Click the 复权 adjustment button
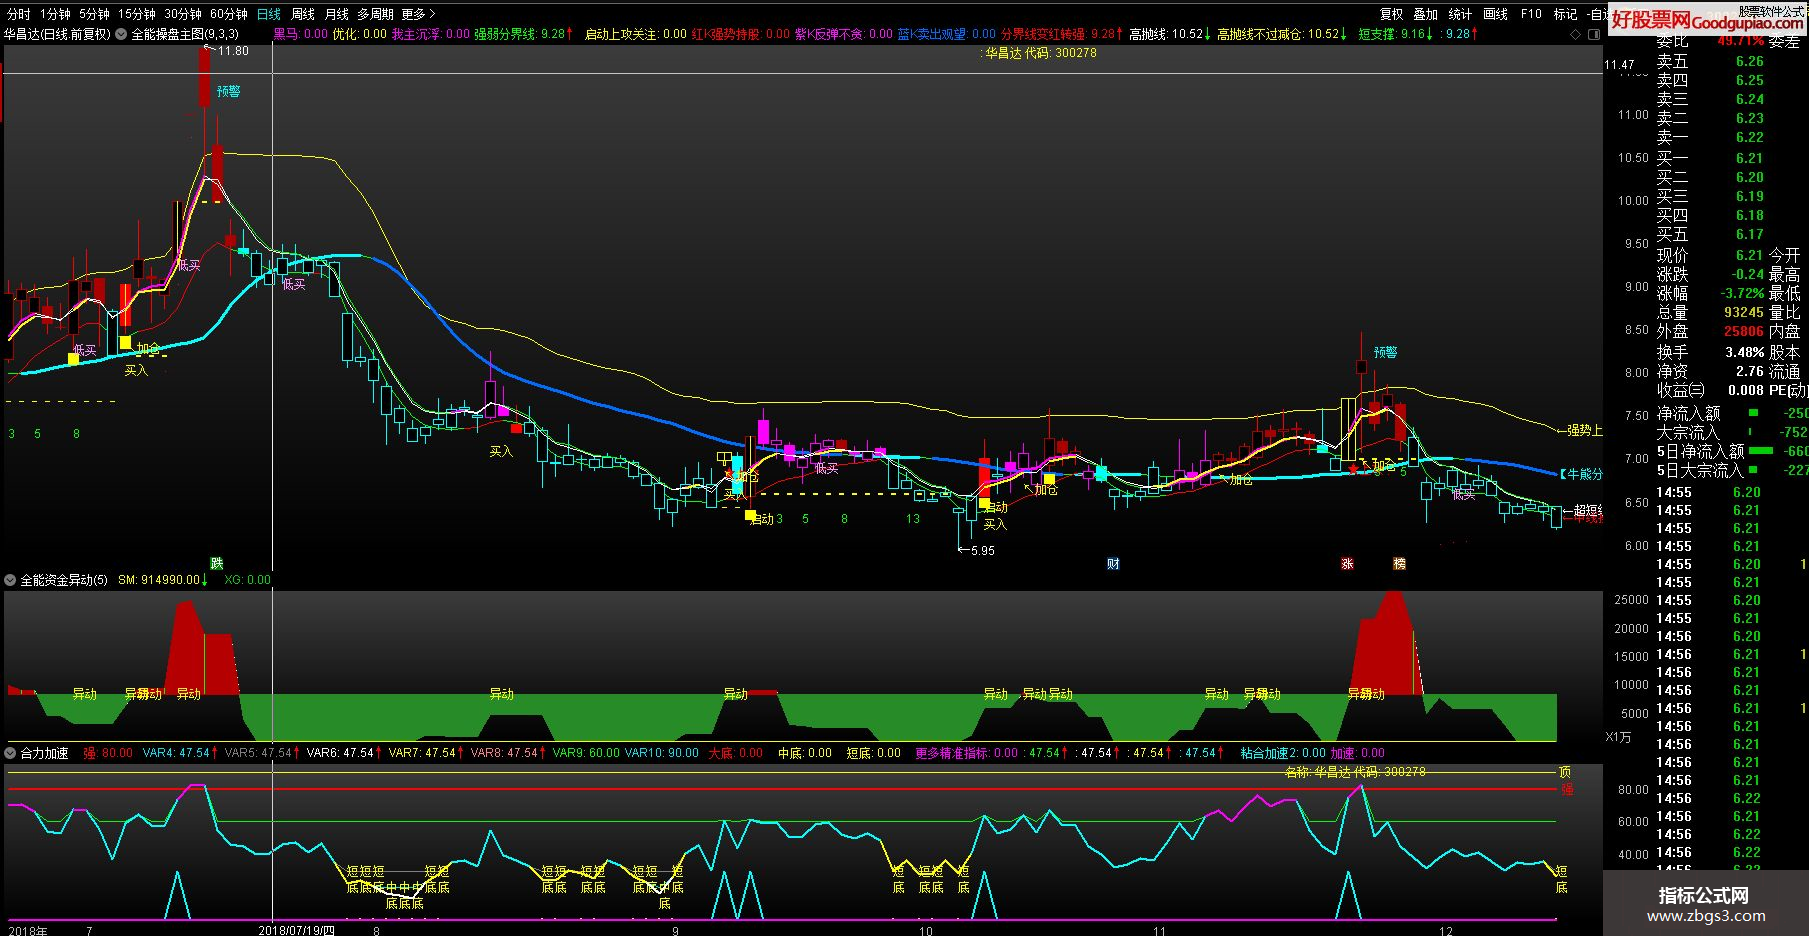 1391,14
